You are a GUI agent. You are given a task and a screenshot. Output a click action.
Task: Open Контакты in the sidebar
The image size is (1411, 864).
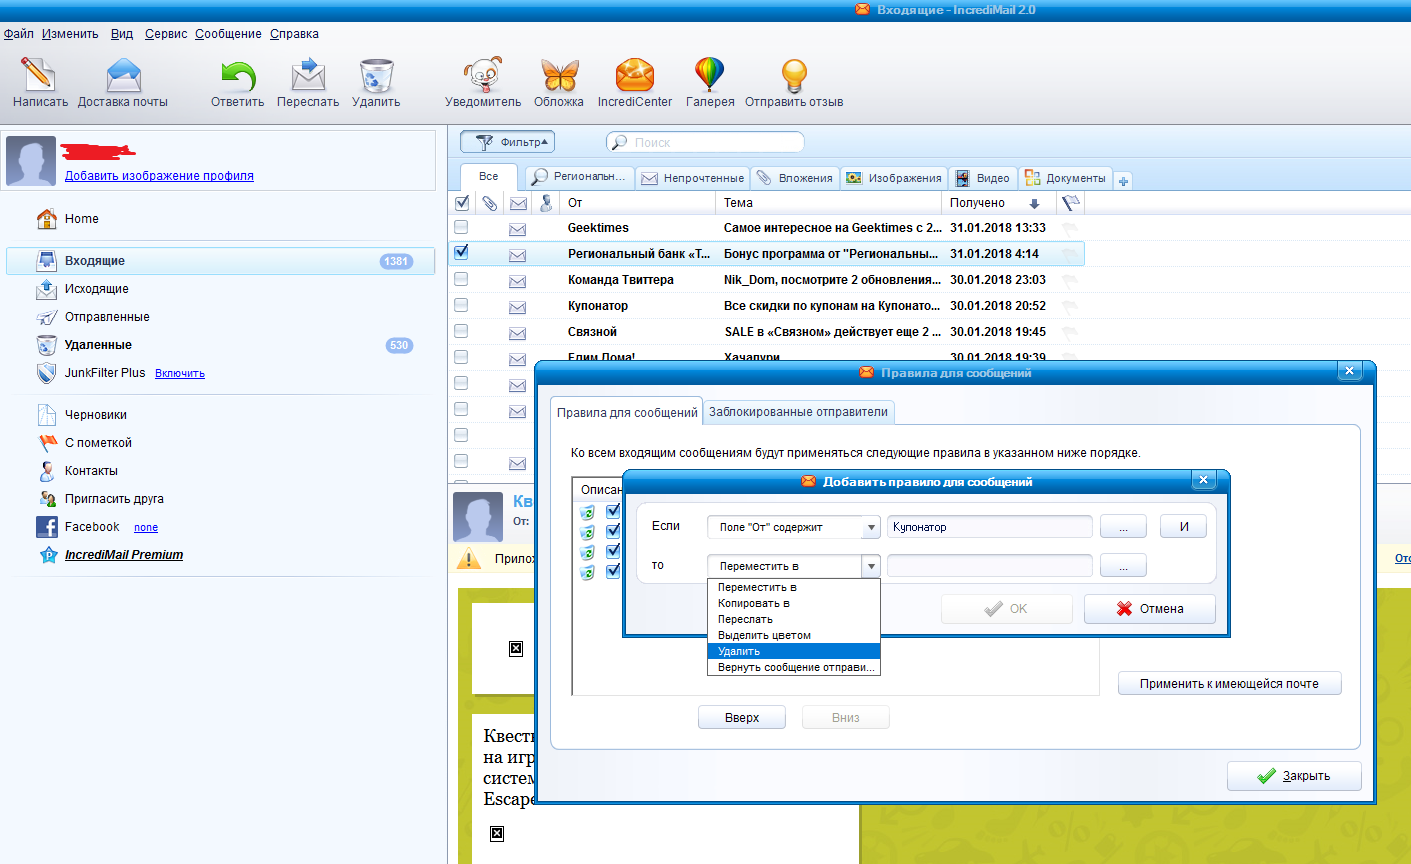[91, 471]
